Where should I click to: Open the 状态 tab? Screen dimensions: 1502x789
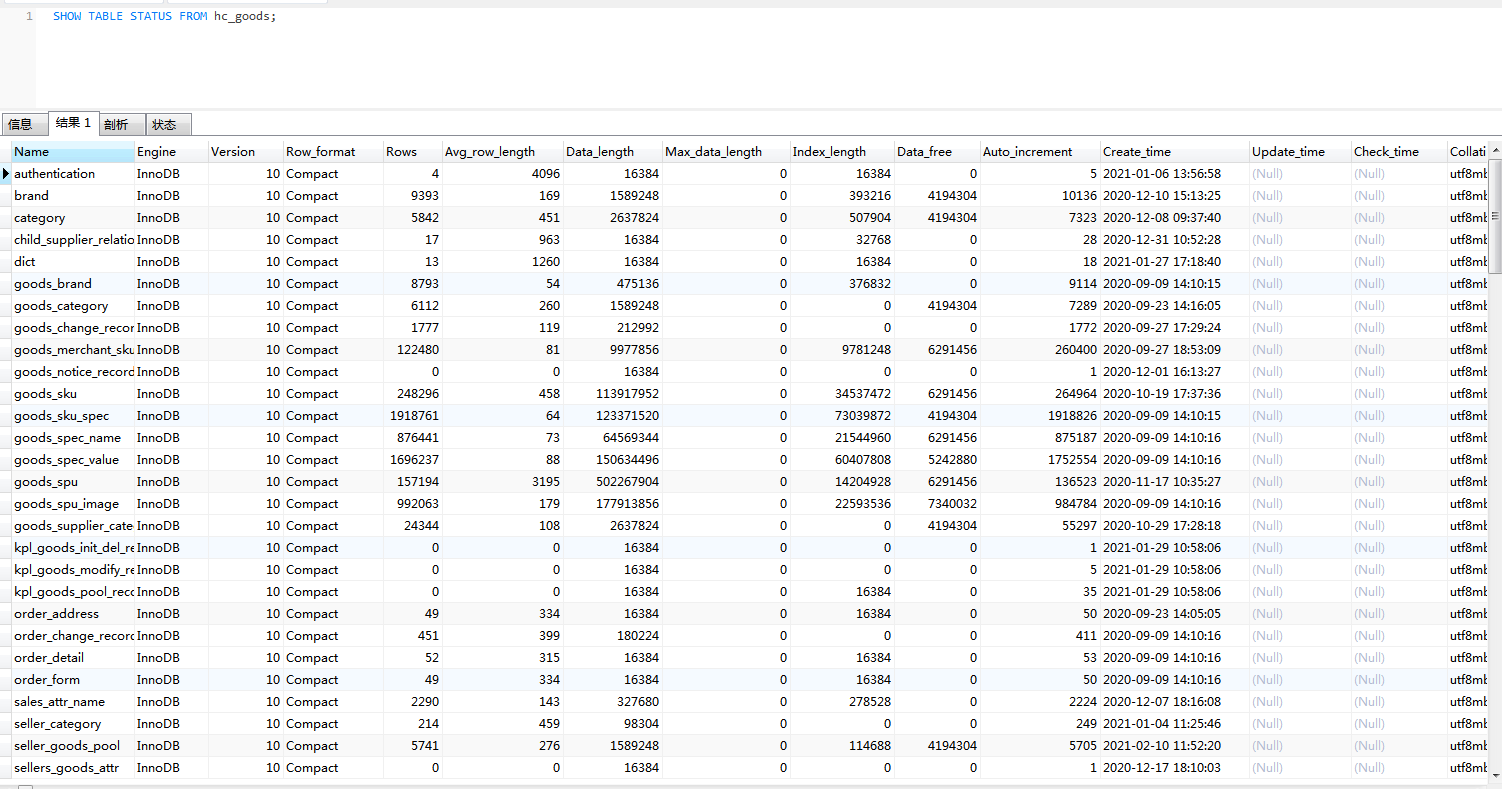[168, 125]
